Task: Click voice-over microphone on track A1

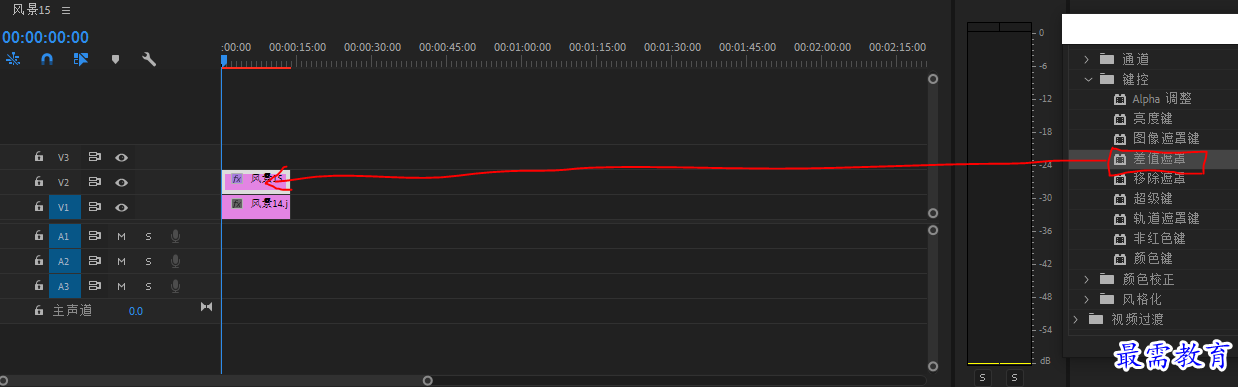Action: [175, 236]
